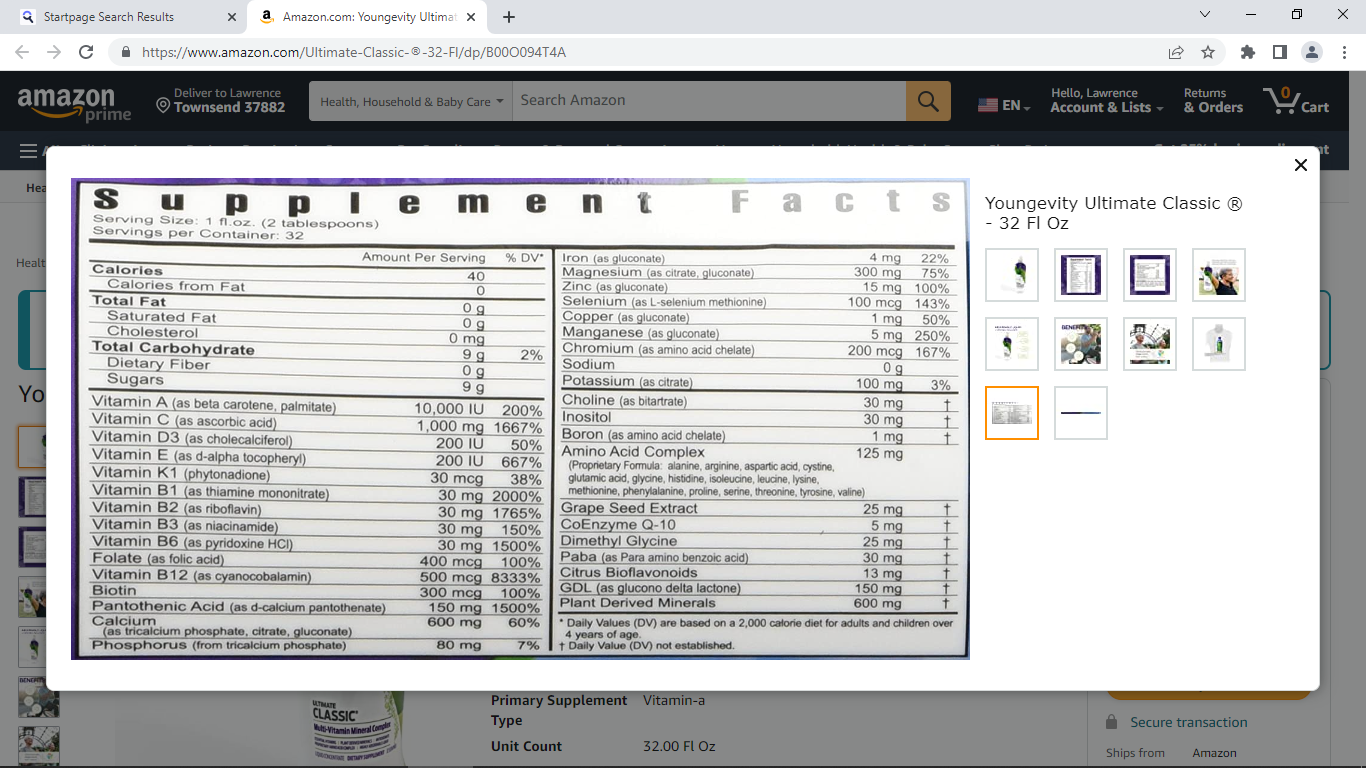Toggle the browser side panel
The width and height of the screenshot is (1366, 768).
[1279, 52]
